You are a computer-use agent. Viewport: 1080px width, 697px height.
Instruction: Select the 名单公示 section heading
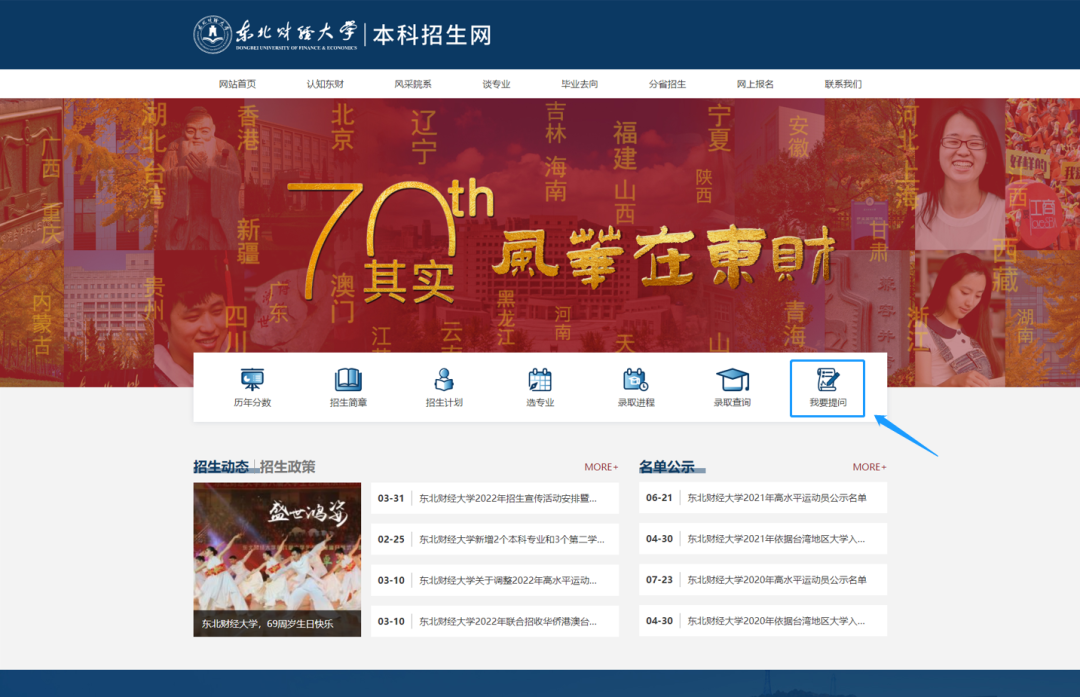[667, 466]
